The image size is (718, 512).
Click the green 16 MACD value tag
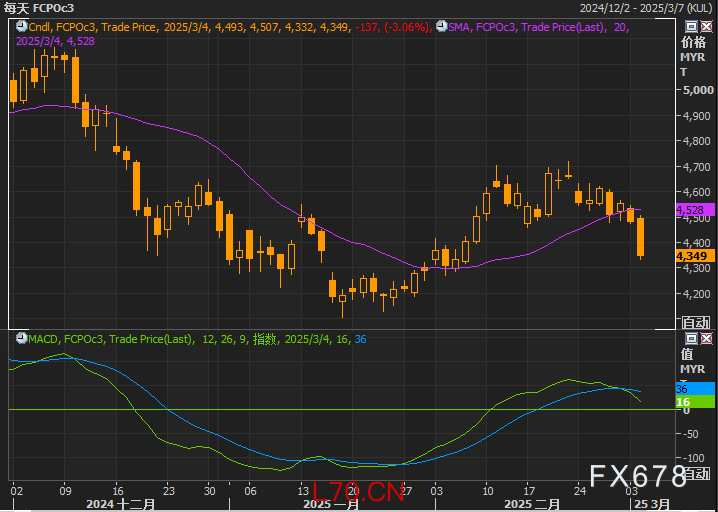[694, 402]
